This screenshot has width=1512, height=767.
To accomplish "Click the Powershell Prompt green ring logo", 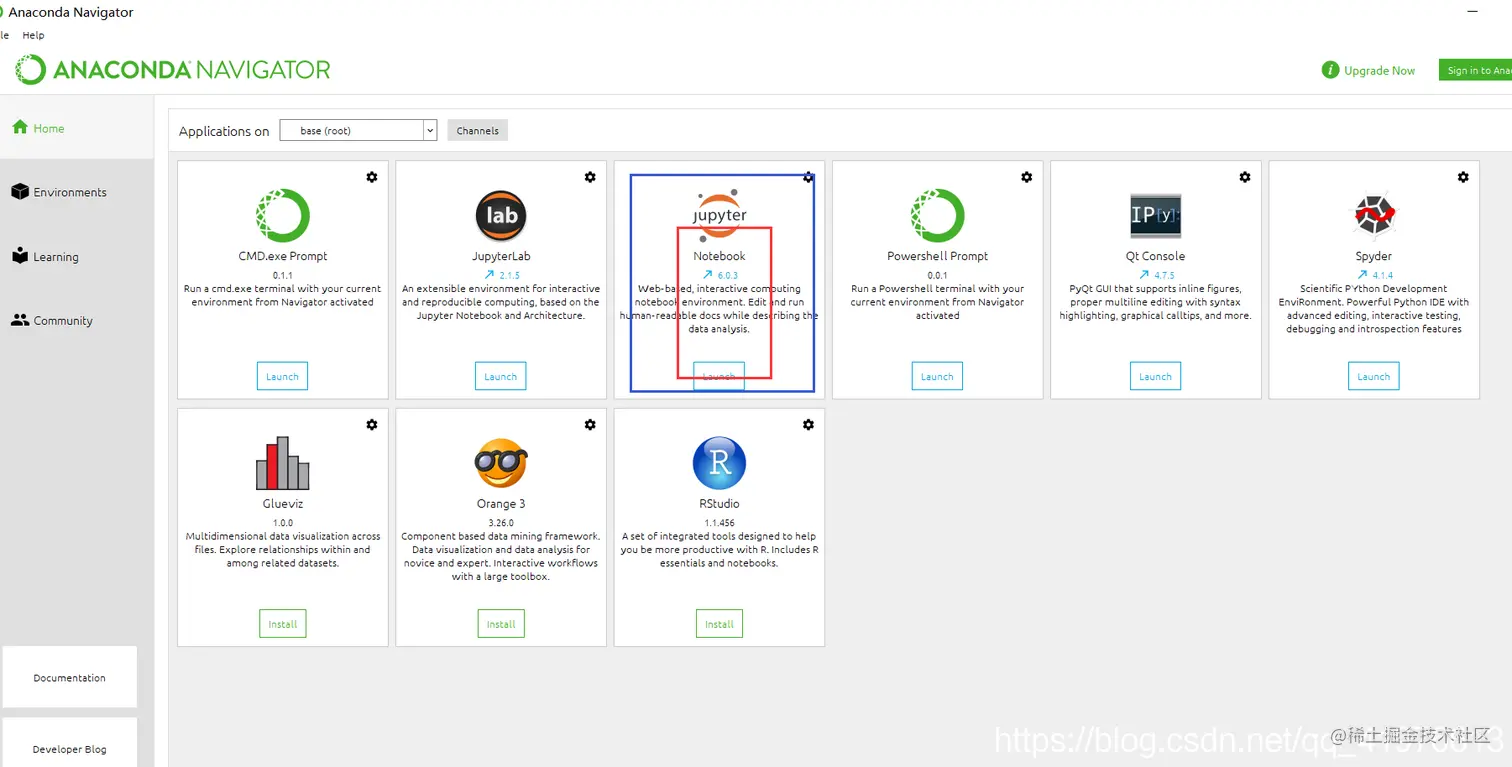I will 938,215.
